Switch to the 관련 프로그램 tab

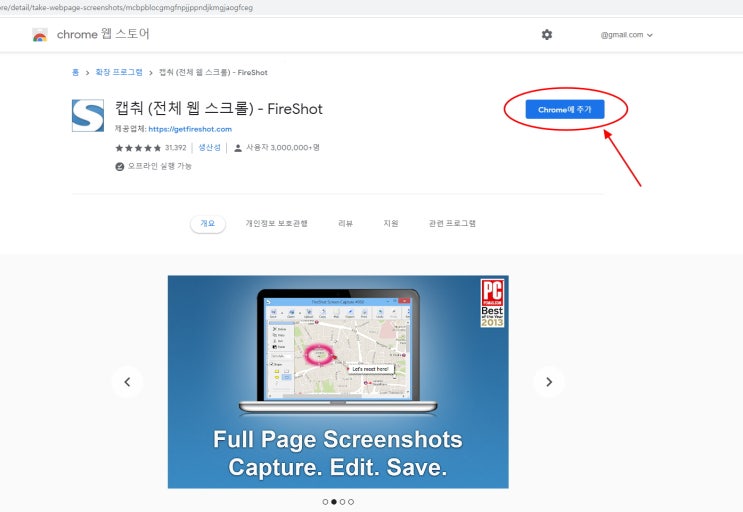[452, 224]
